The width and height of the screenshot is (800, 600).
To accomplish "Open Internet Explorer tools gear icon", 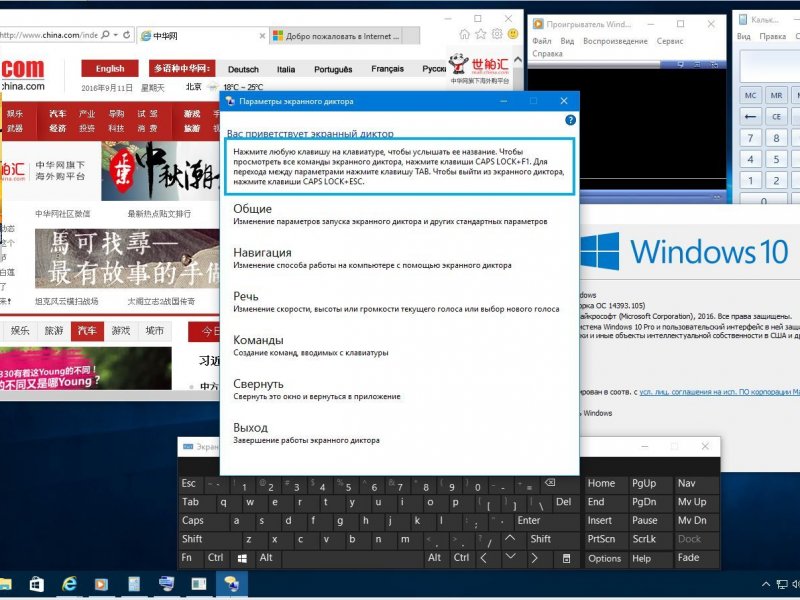I will (496, 34).
